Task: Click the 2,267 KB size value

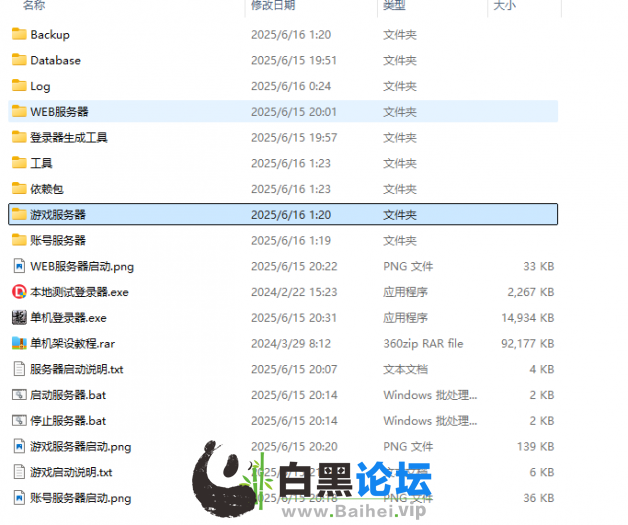Action: pos(531,292)
